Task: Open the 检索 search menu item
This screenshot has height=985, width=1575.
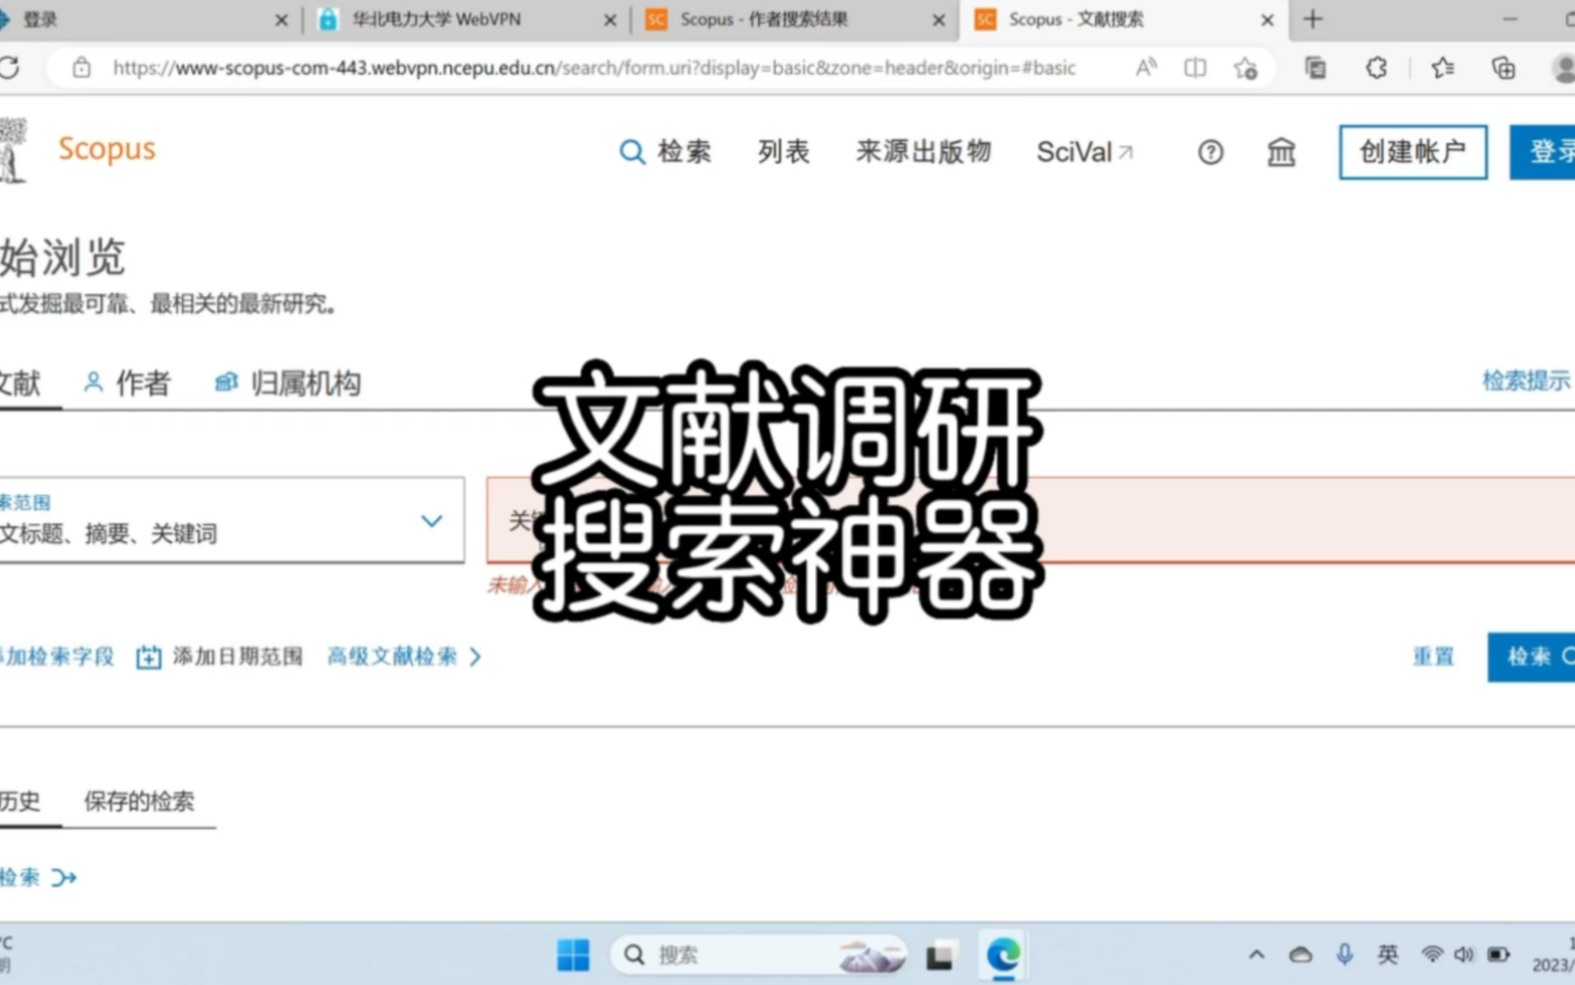Action: click(x=665, y=152)
